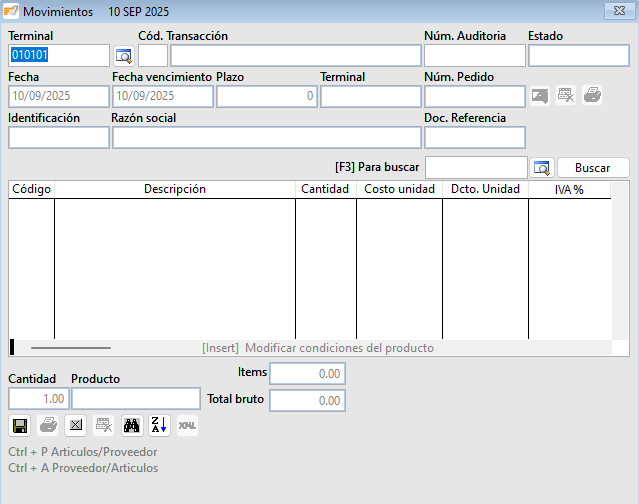Click the Cód. Transacción input field
639x504 pixels.
pos(153,55)
